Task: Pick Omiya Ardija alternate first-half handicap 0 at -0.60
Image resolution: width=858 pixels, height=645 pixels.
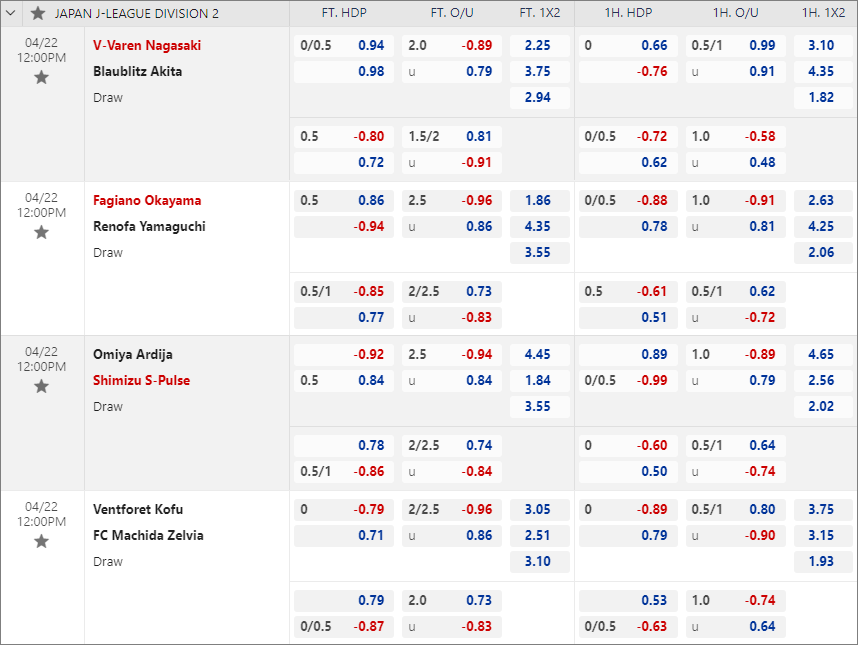Action: point(628,445)
